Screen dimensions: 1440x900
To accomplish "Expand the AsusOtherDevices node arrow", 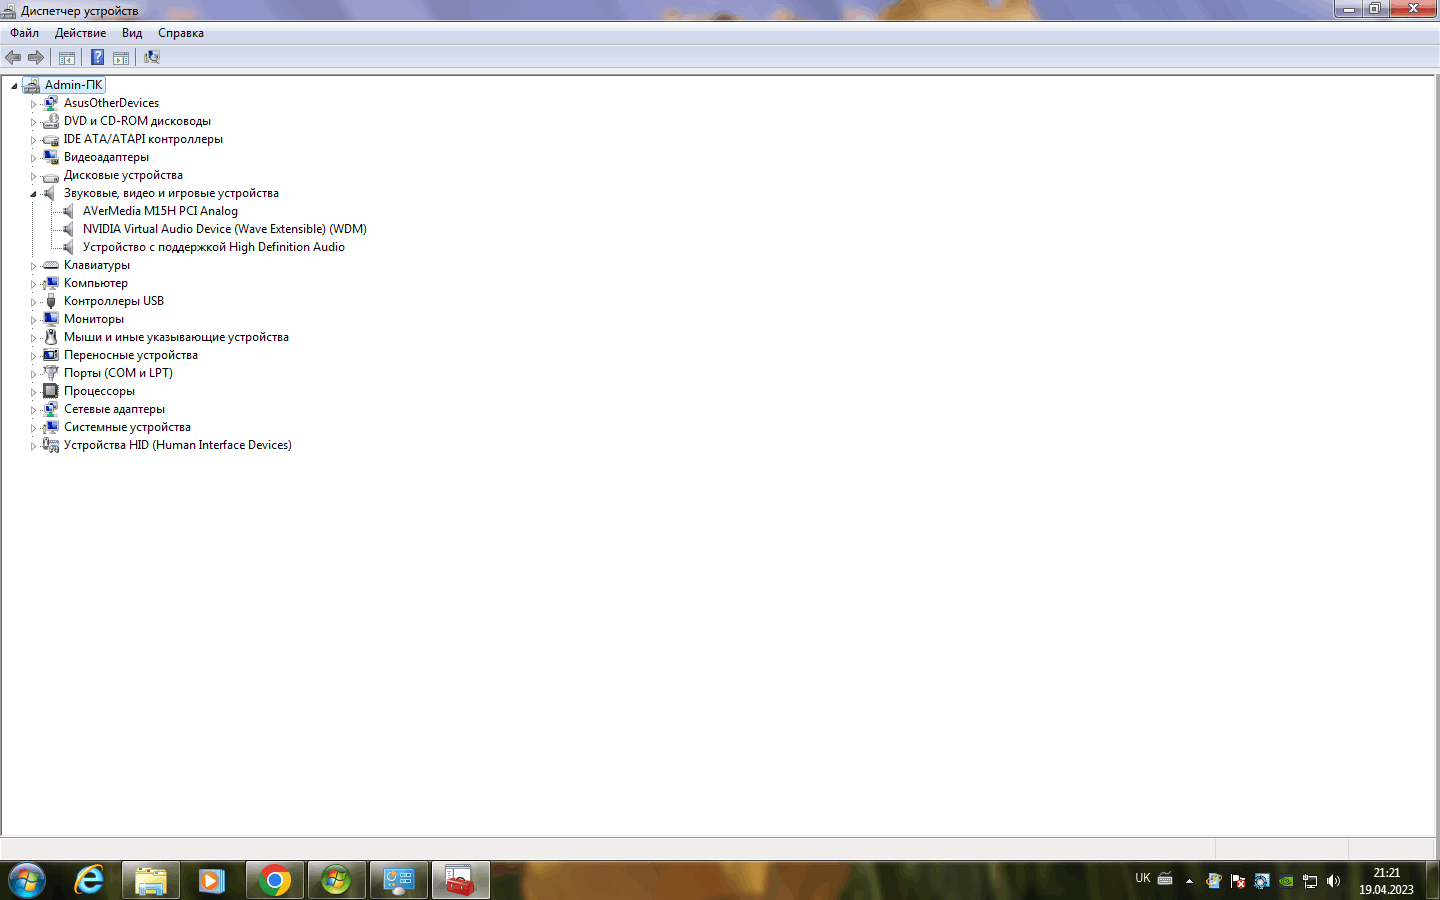I will click(x=33, y=104).
